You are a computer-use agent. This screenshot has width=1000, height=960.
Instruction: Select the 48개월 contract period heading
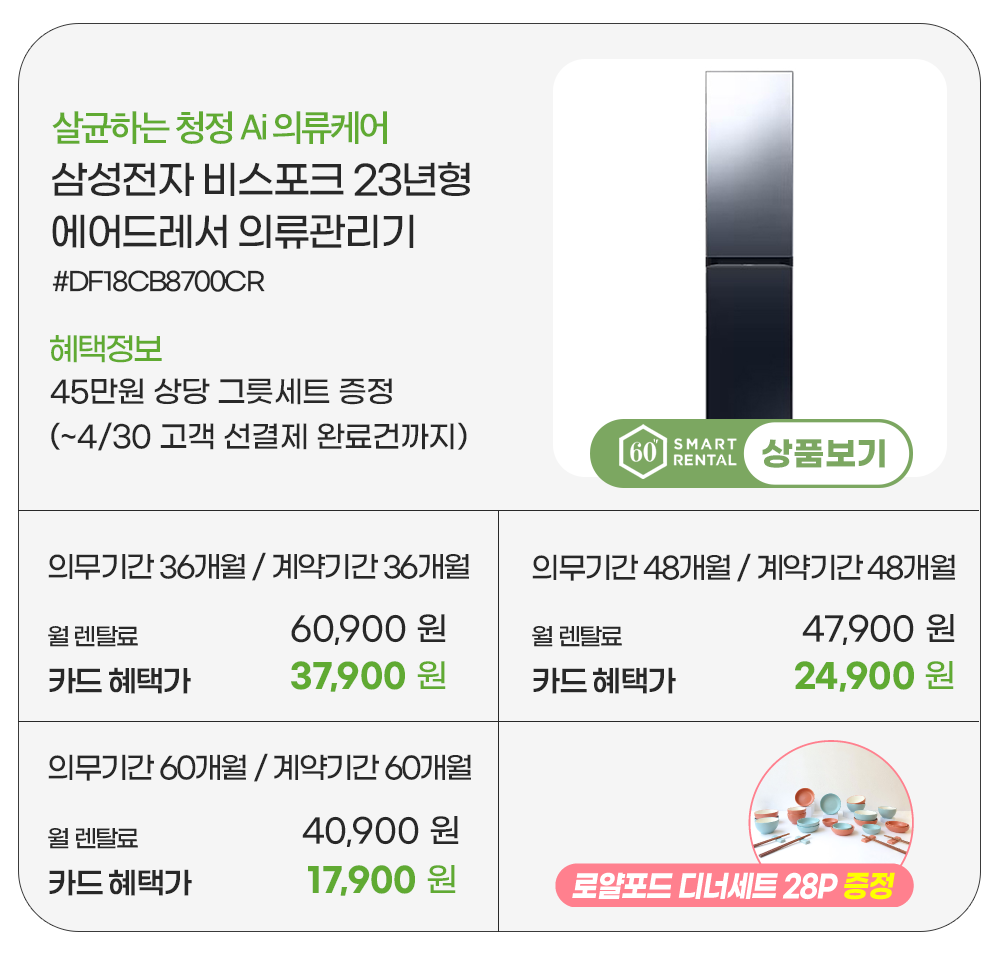[x=743, y=568]
